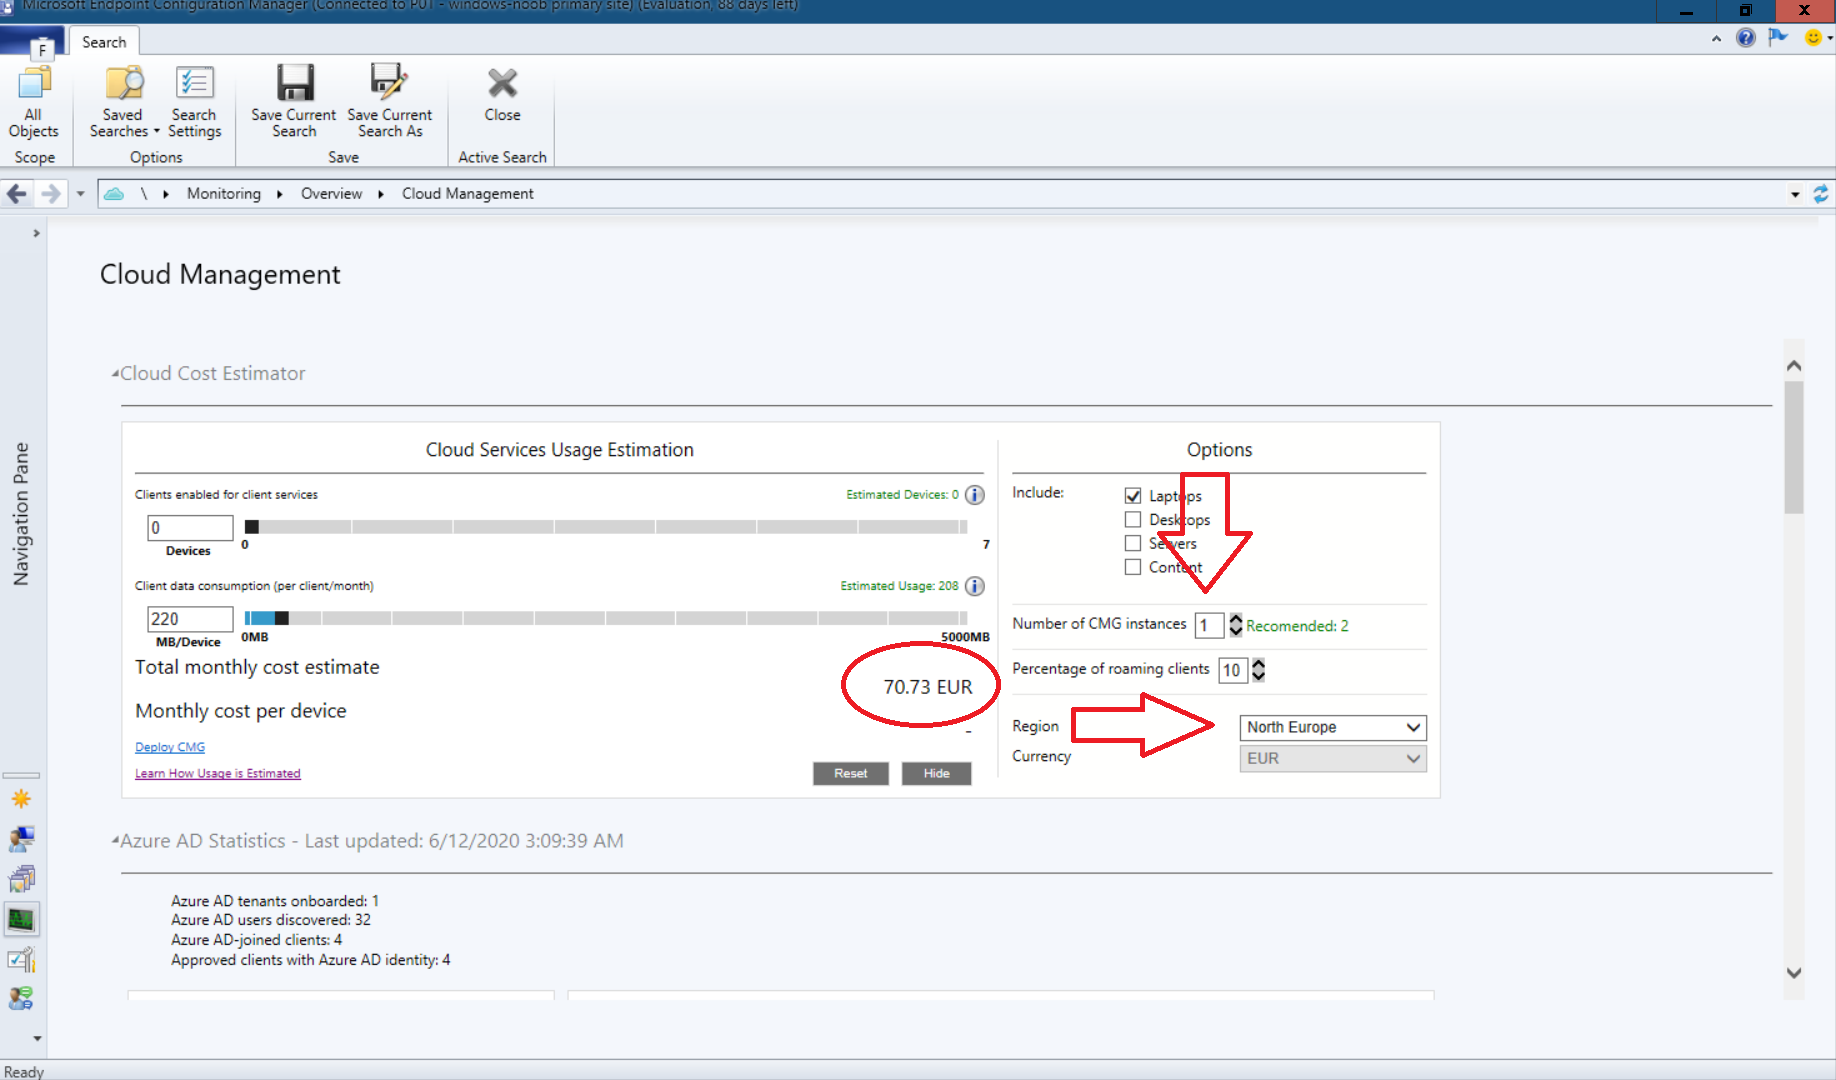Screen dimensions: 1836x1080
Task: Collapse the ribbon with the caret
Action: [x=1716, y=39]
